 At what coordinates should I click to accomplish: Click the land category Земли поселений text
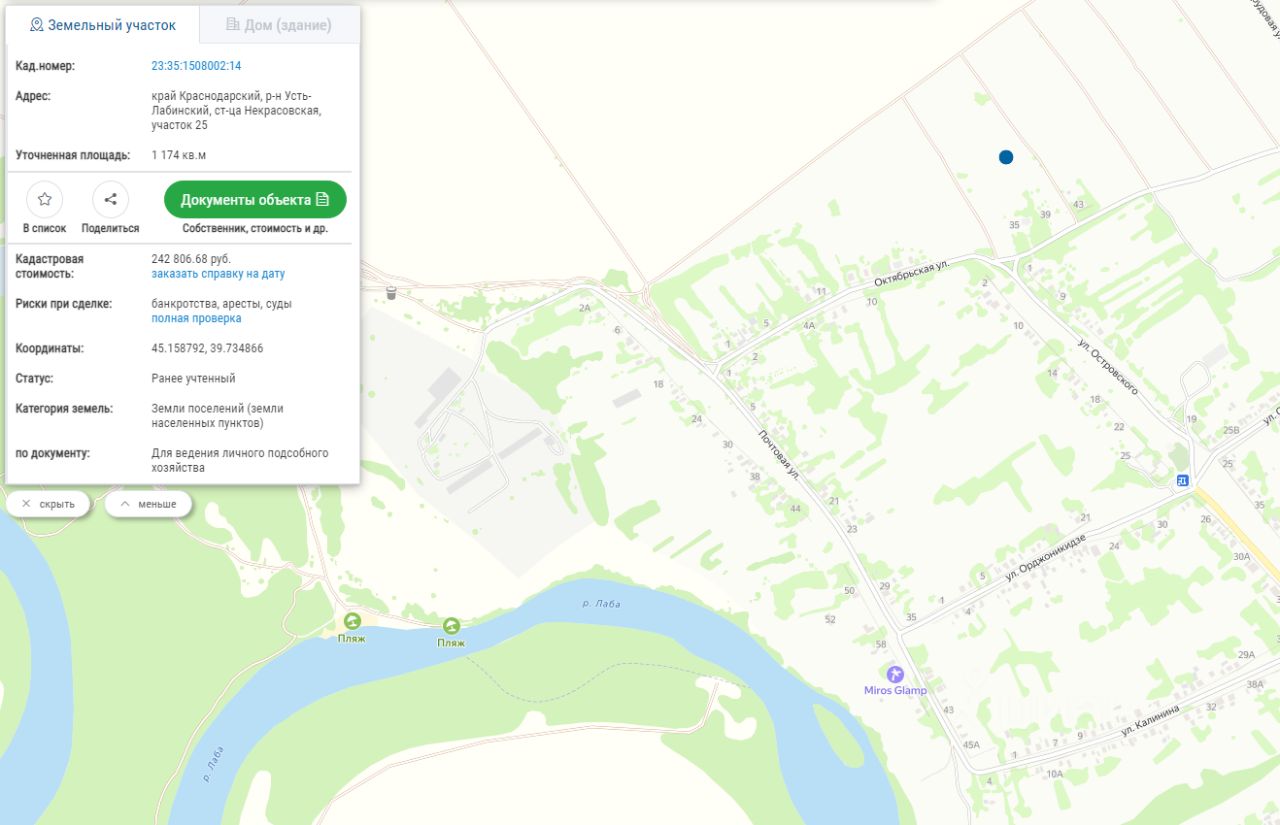[217, 416]
